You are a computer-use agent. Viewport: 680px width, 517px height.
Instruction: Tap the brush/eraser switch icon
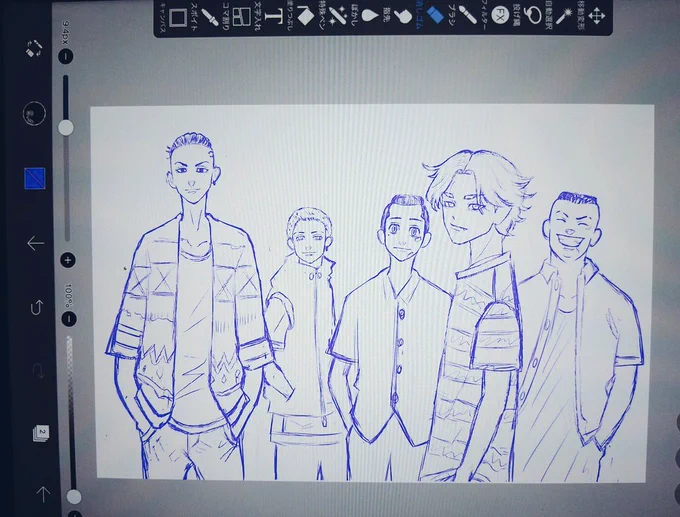(x=35, y=49)
